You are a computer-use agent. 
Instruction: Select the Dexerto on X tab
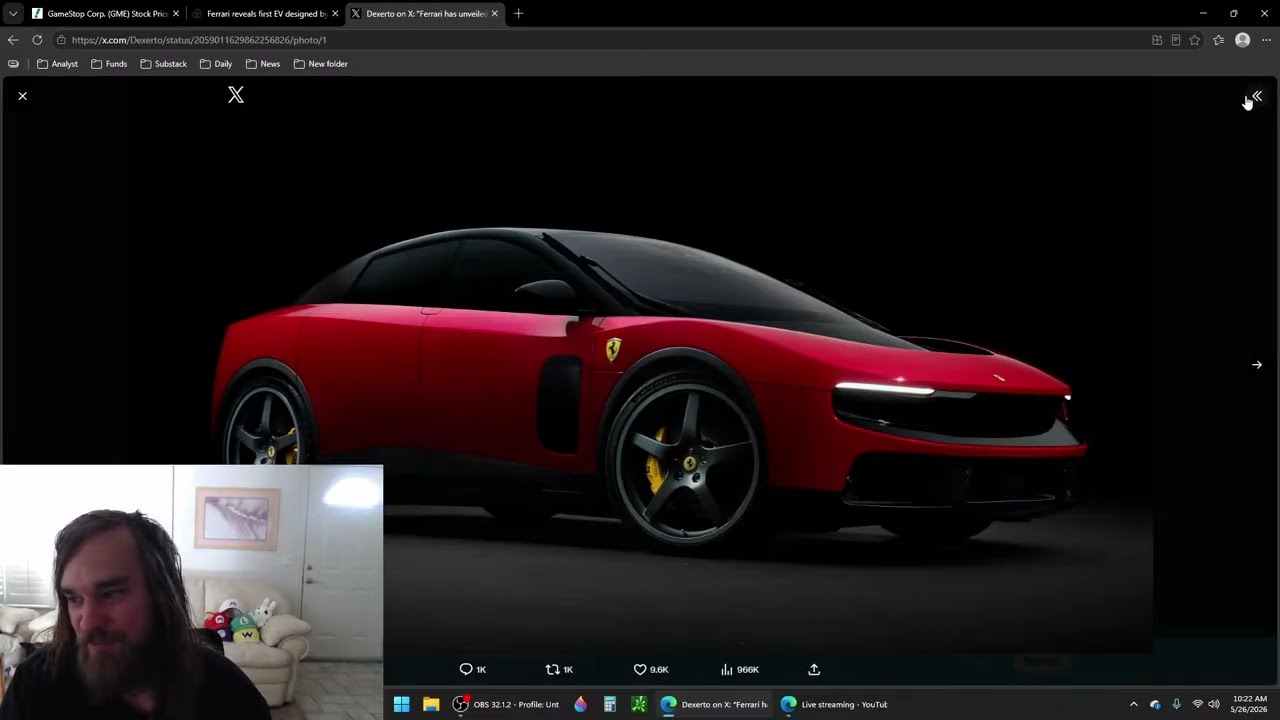coord(425,14)
